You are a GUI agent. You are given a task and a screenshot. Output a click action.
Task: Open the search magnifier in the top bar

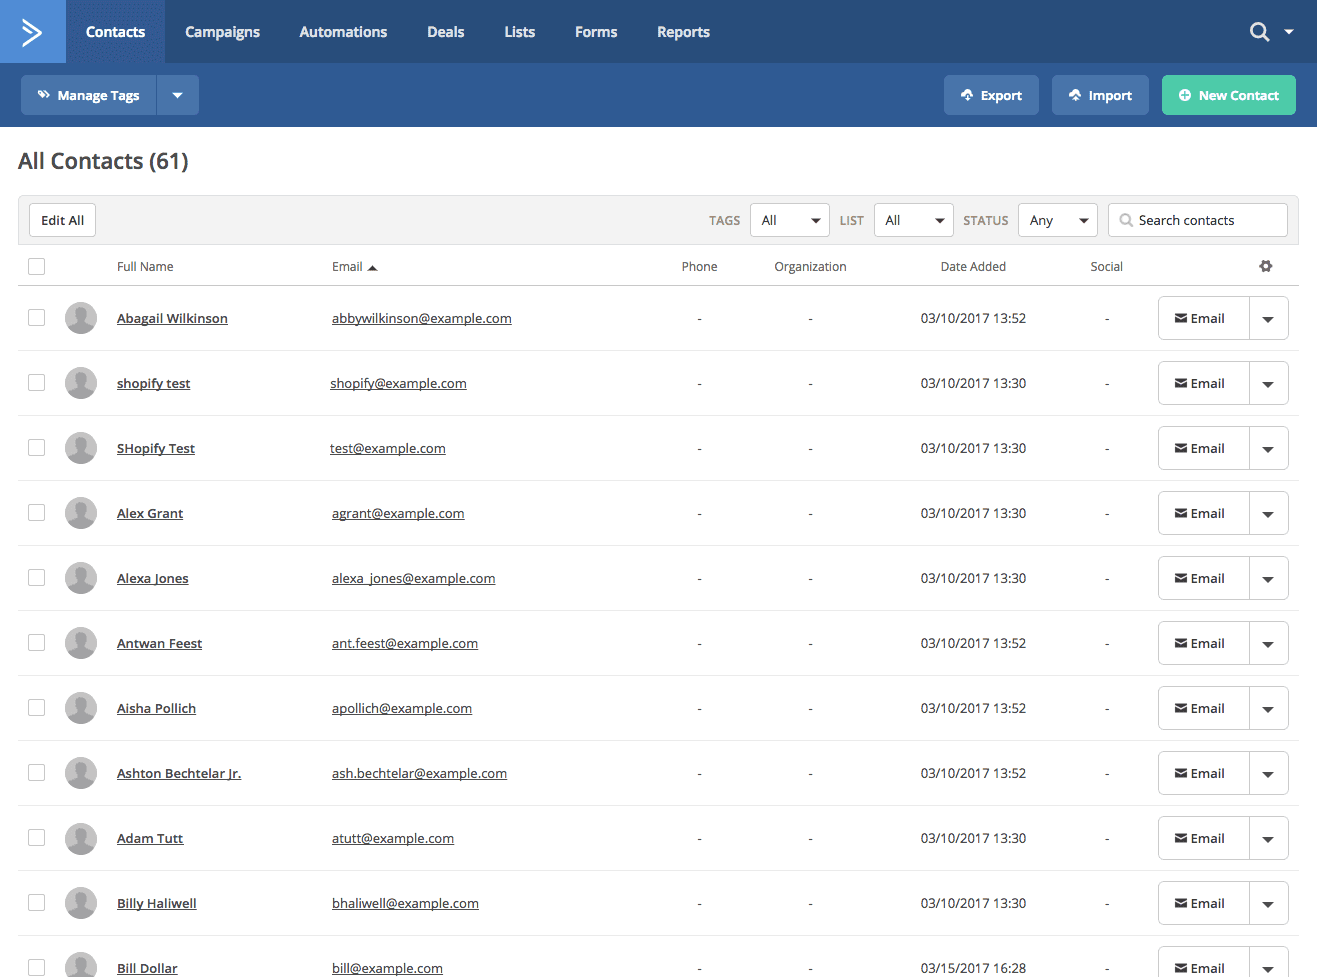point(1258,31)
